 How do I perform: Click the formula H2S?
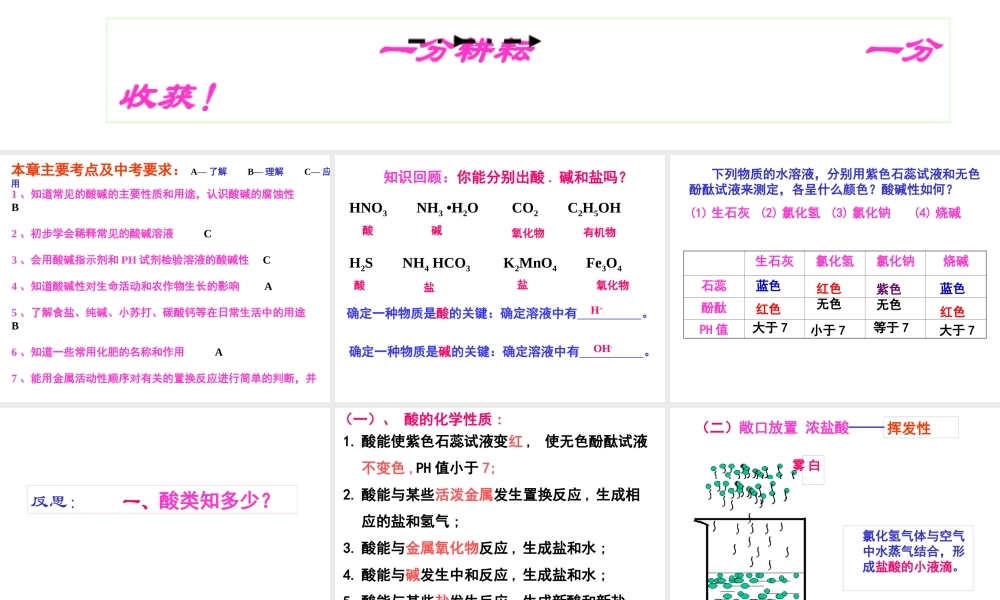tap(361, 263)
